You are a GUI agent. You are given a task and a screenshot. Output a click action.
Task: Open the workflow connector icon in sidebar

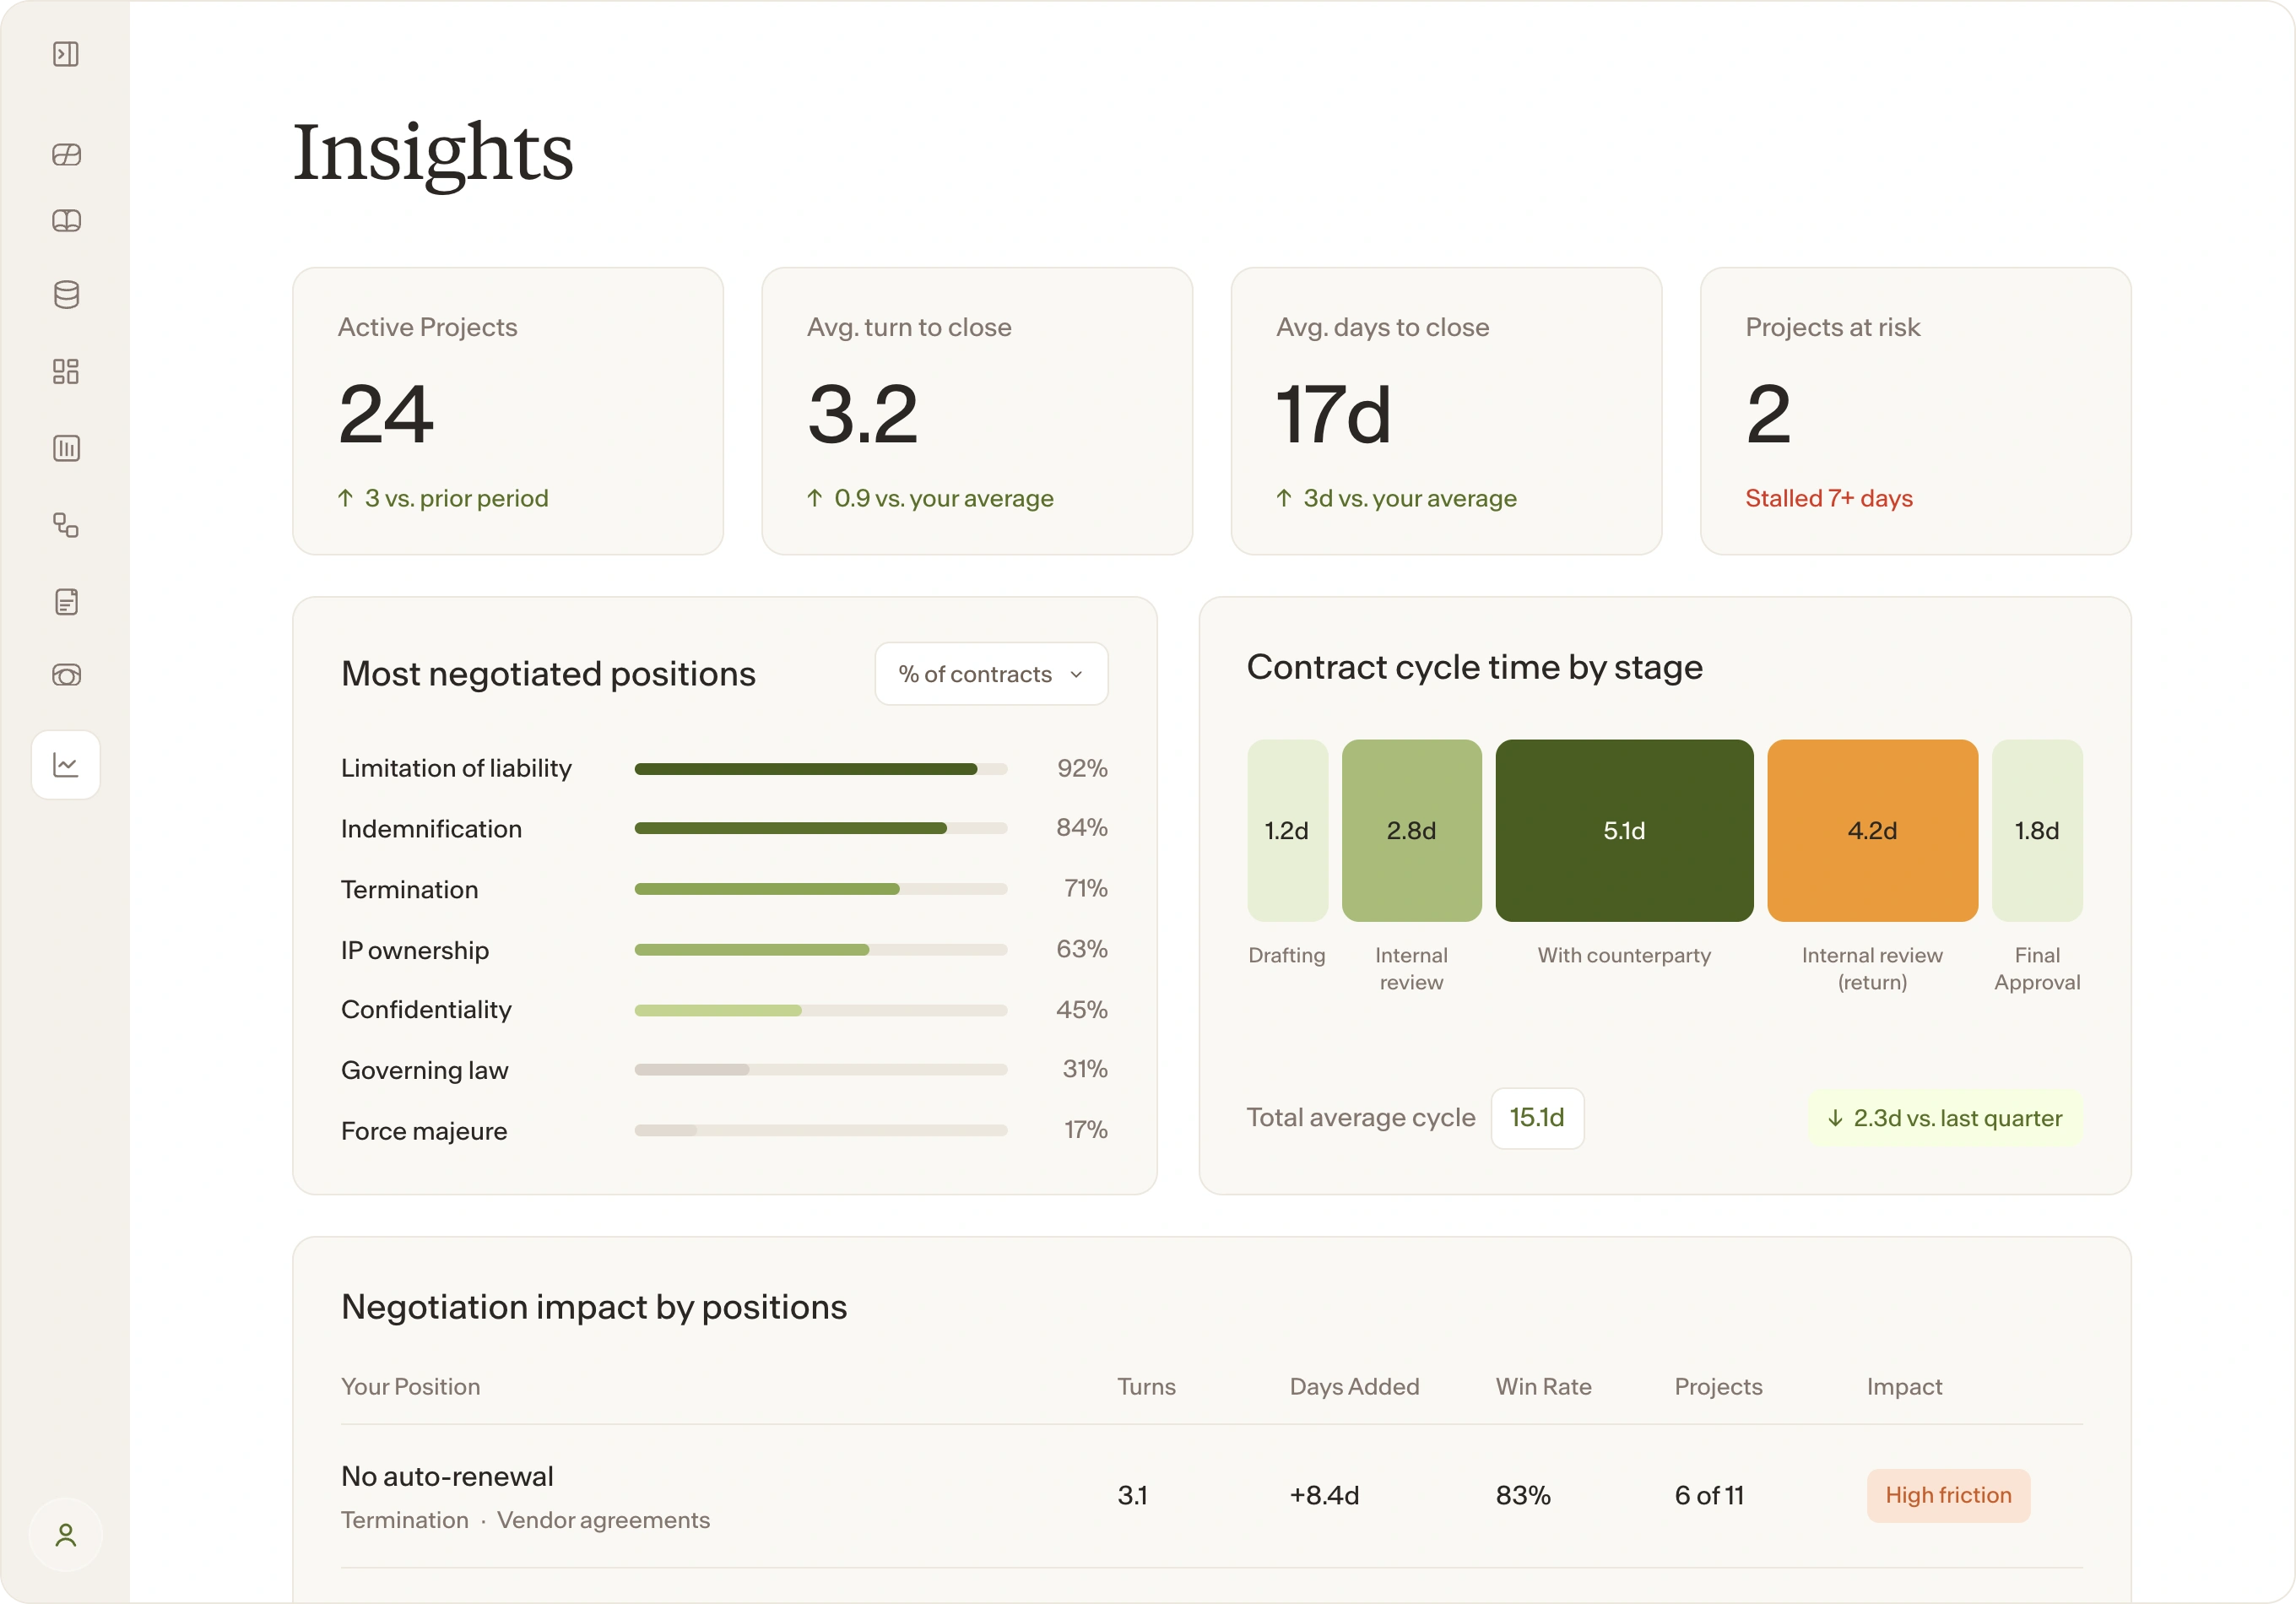pos(66,525)
